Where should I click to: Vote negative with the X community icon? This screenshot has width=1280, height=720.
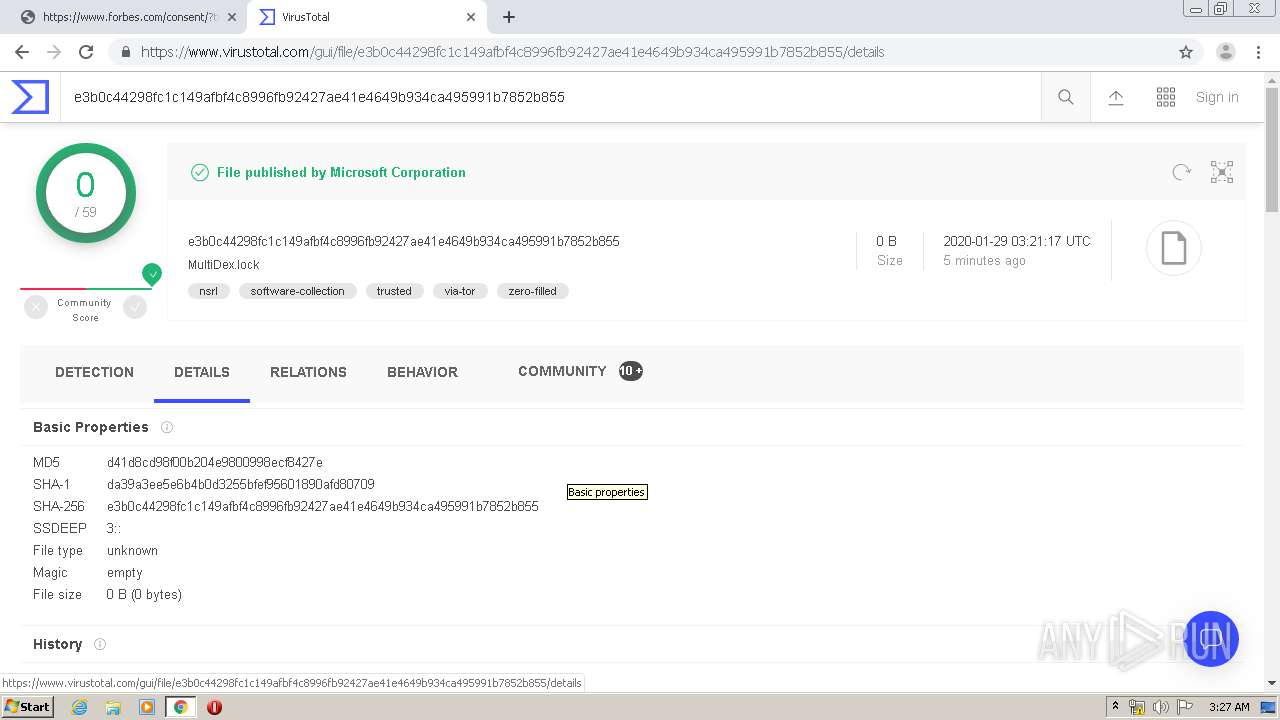tap(36, 308)
